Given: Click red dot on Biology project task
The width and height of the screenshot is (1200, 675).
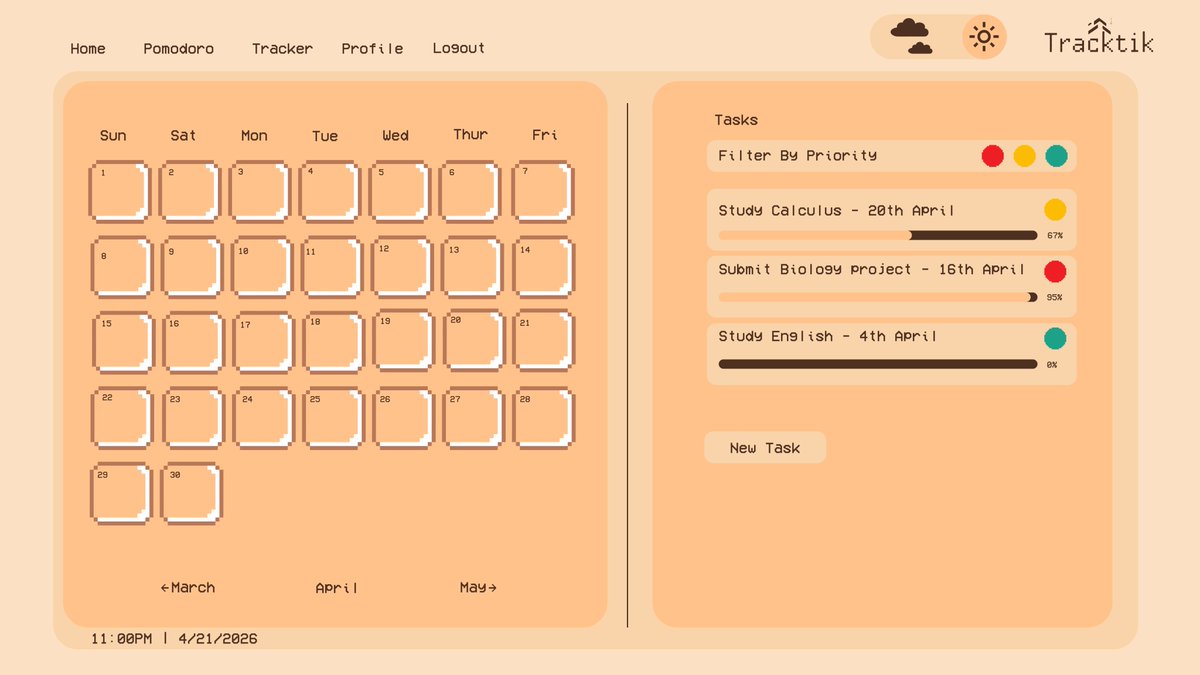Looking at the screenshot, I should [1055, 271].
